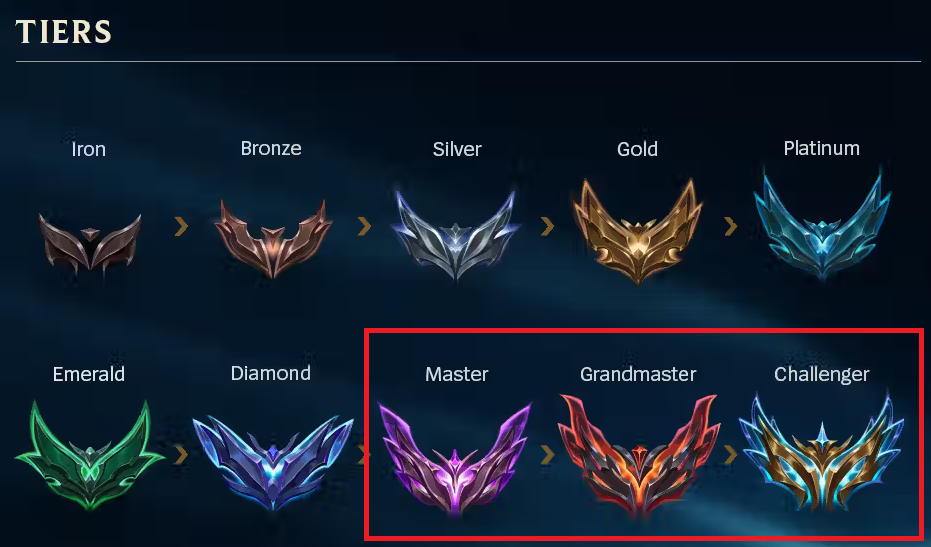Viewport: 931px width, 547px height.
Task: Click the Silver rank emblem
Action: 455,236
